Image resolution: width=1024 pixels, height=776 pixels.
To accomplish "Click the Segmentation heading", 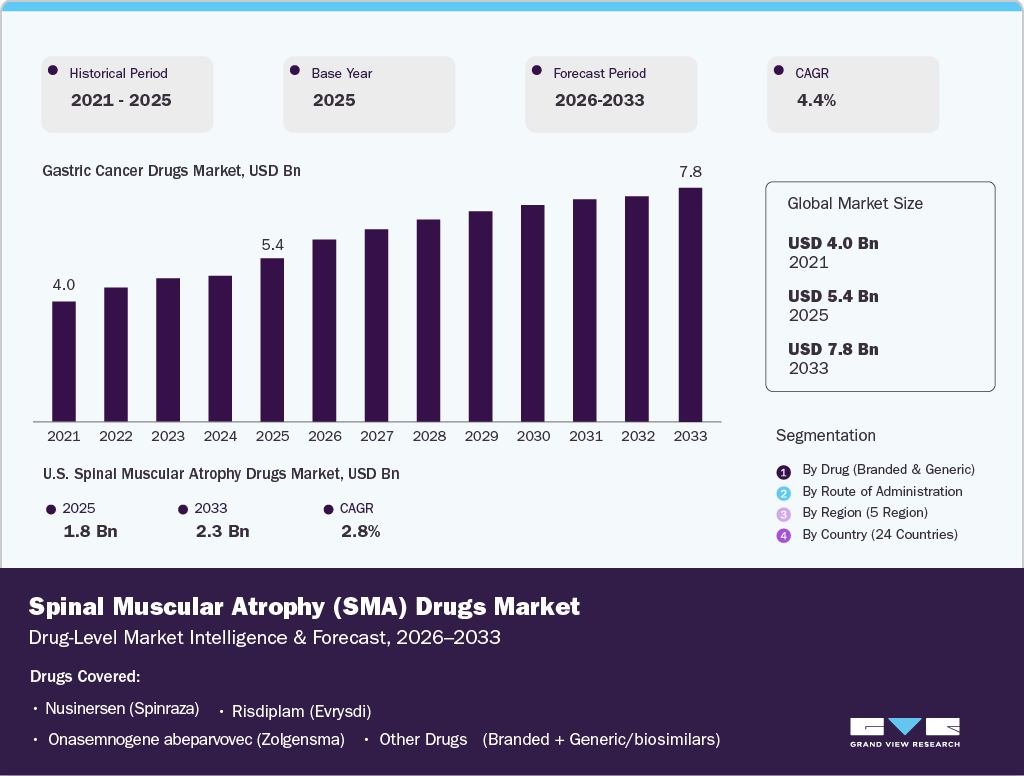I will [825, 436].
